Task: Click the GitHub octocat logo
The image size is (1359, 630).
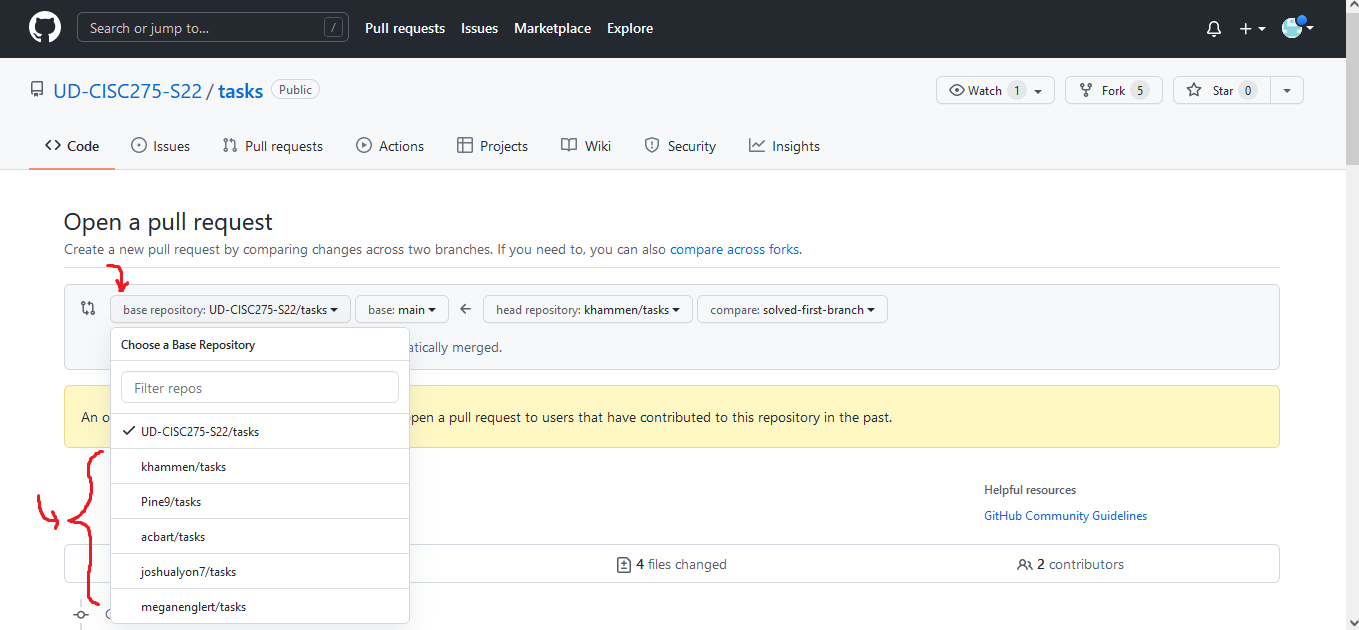Action: tap(44, 28)
